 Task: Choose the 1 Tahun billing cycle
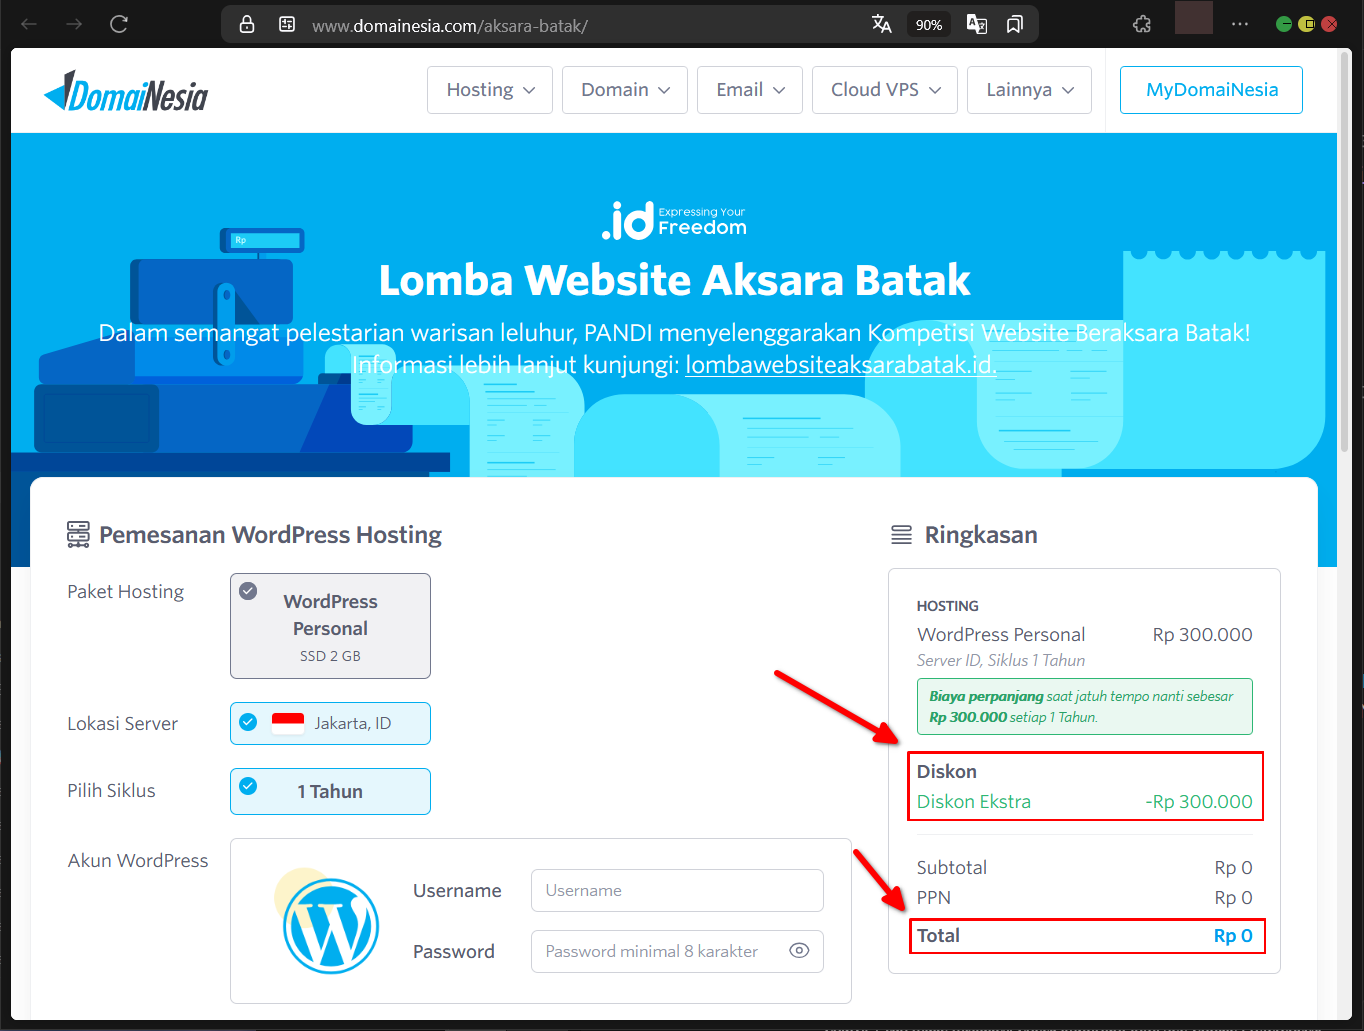(330, 791)
